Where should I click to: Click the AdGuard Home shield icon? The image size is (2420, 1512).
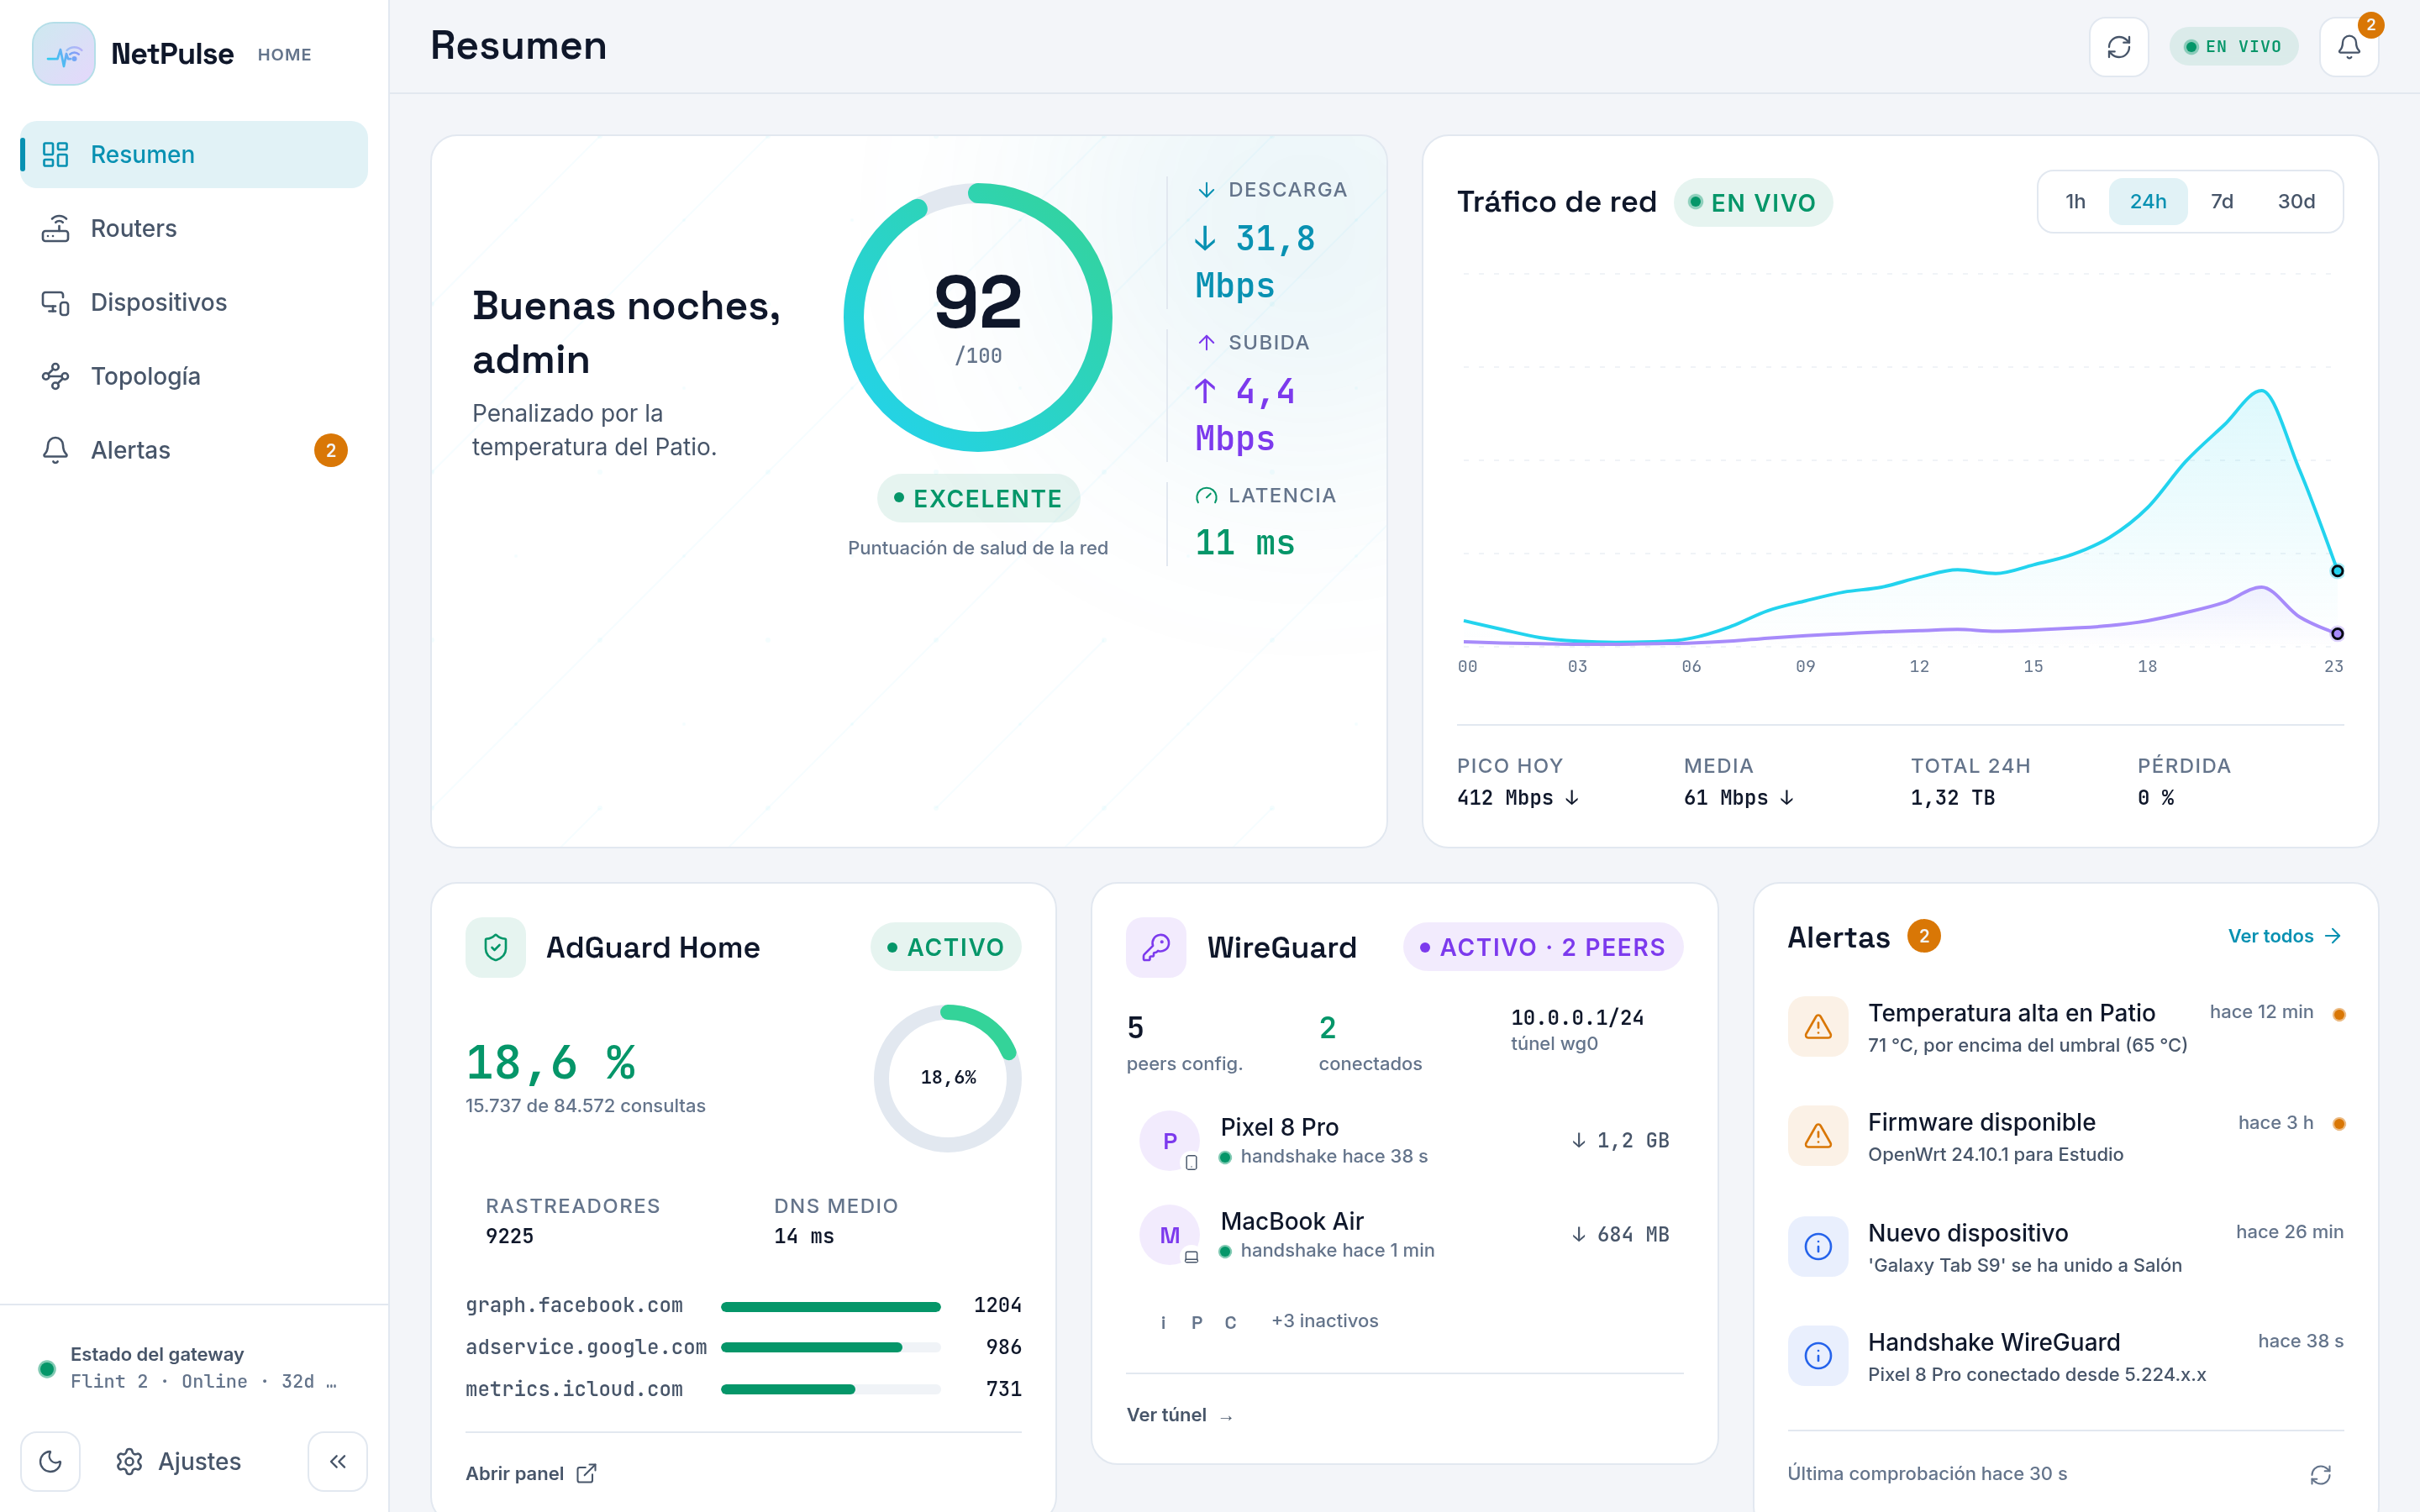click(496, 947)
